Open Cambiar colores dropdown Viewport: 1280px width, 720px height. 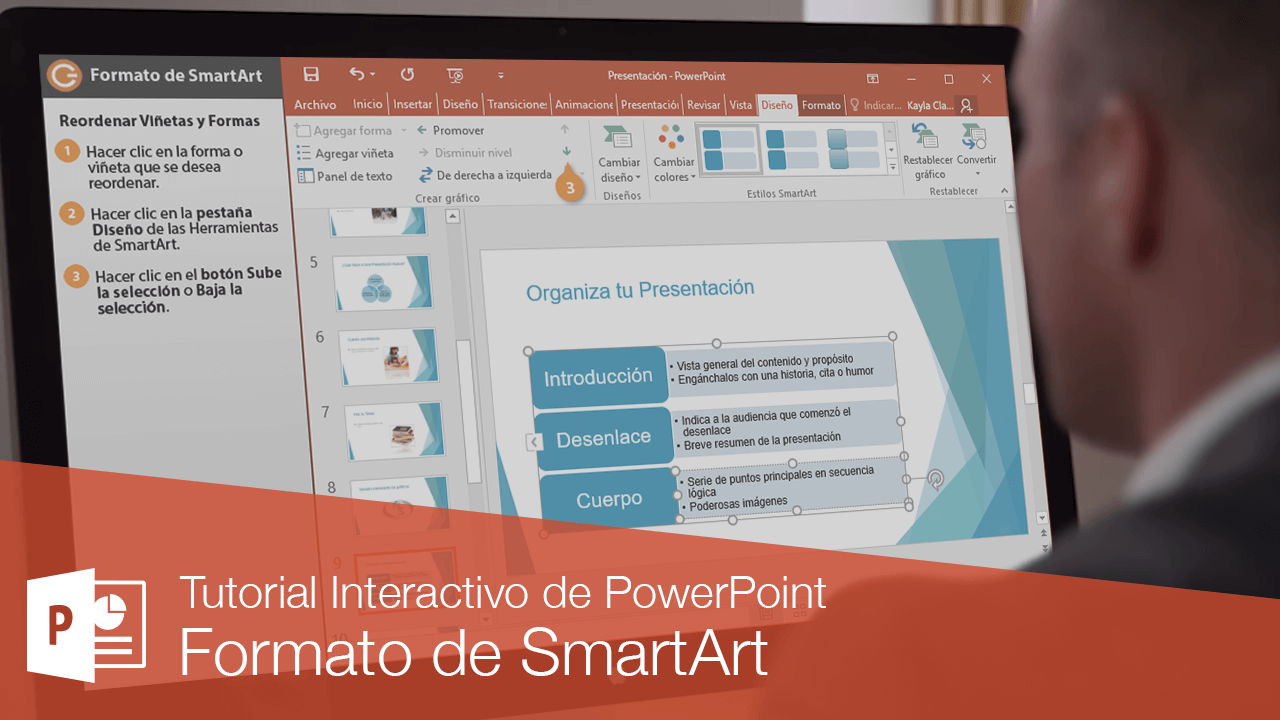(x=674, y=155)
